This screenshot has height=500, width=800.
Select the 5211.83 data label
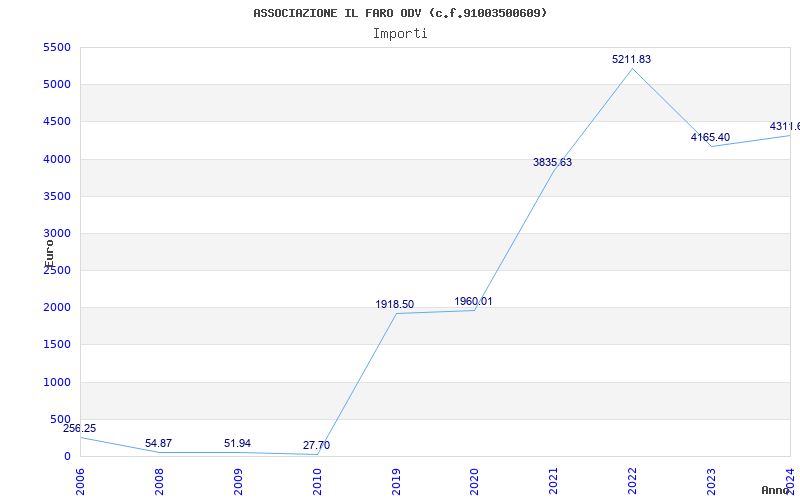coord(632,59)
